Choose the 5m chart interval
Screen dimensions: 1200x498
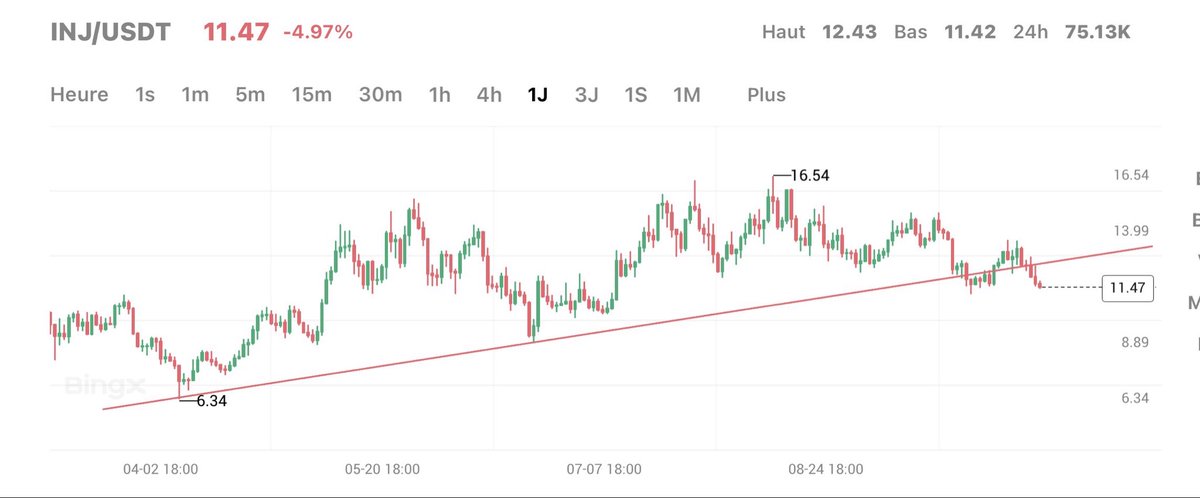(250, 95)
